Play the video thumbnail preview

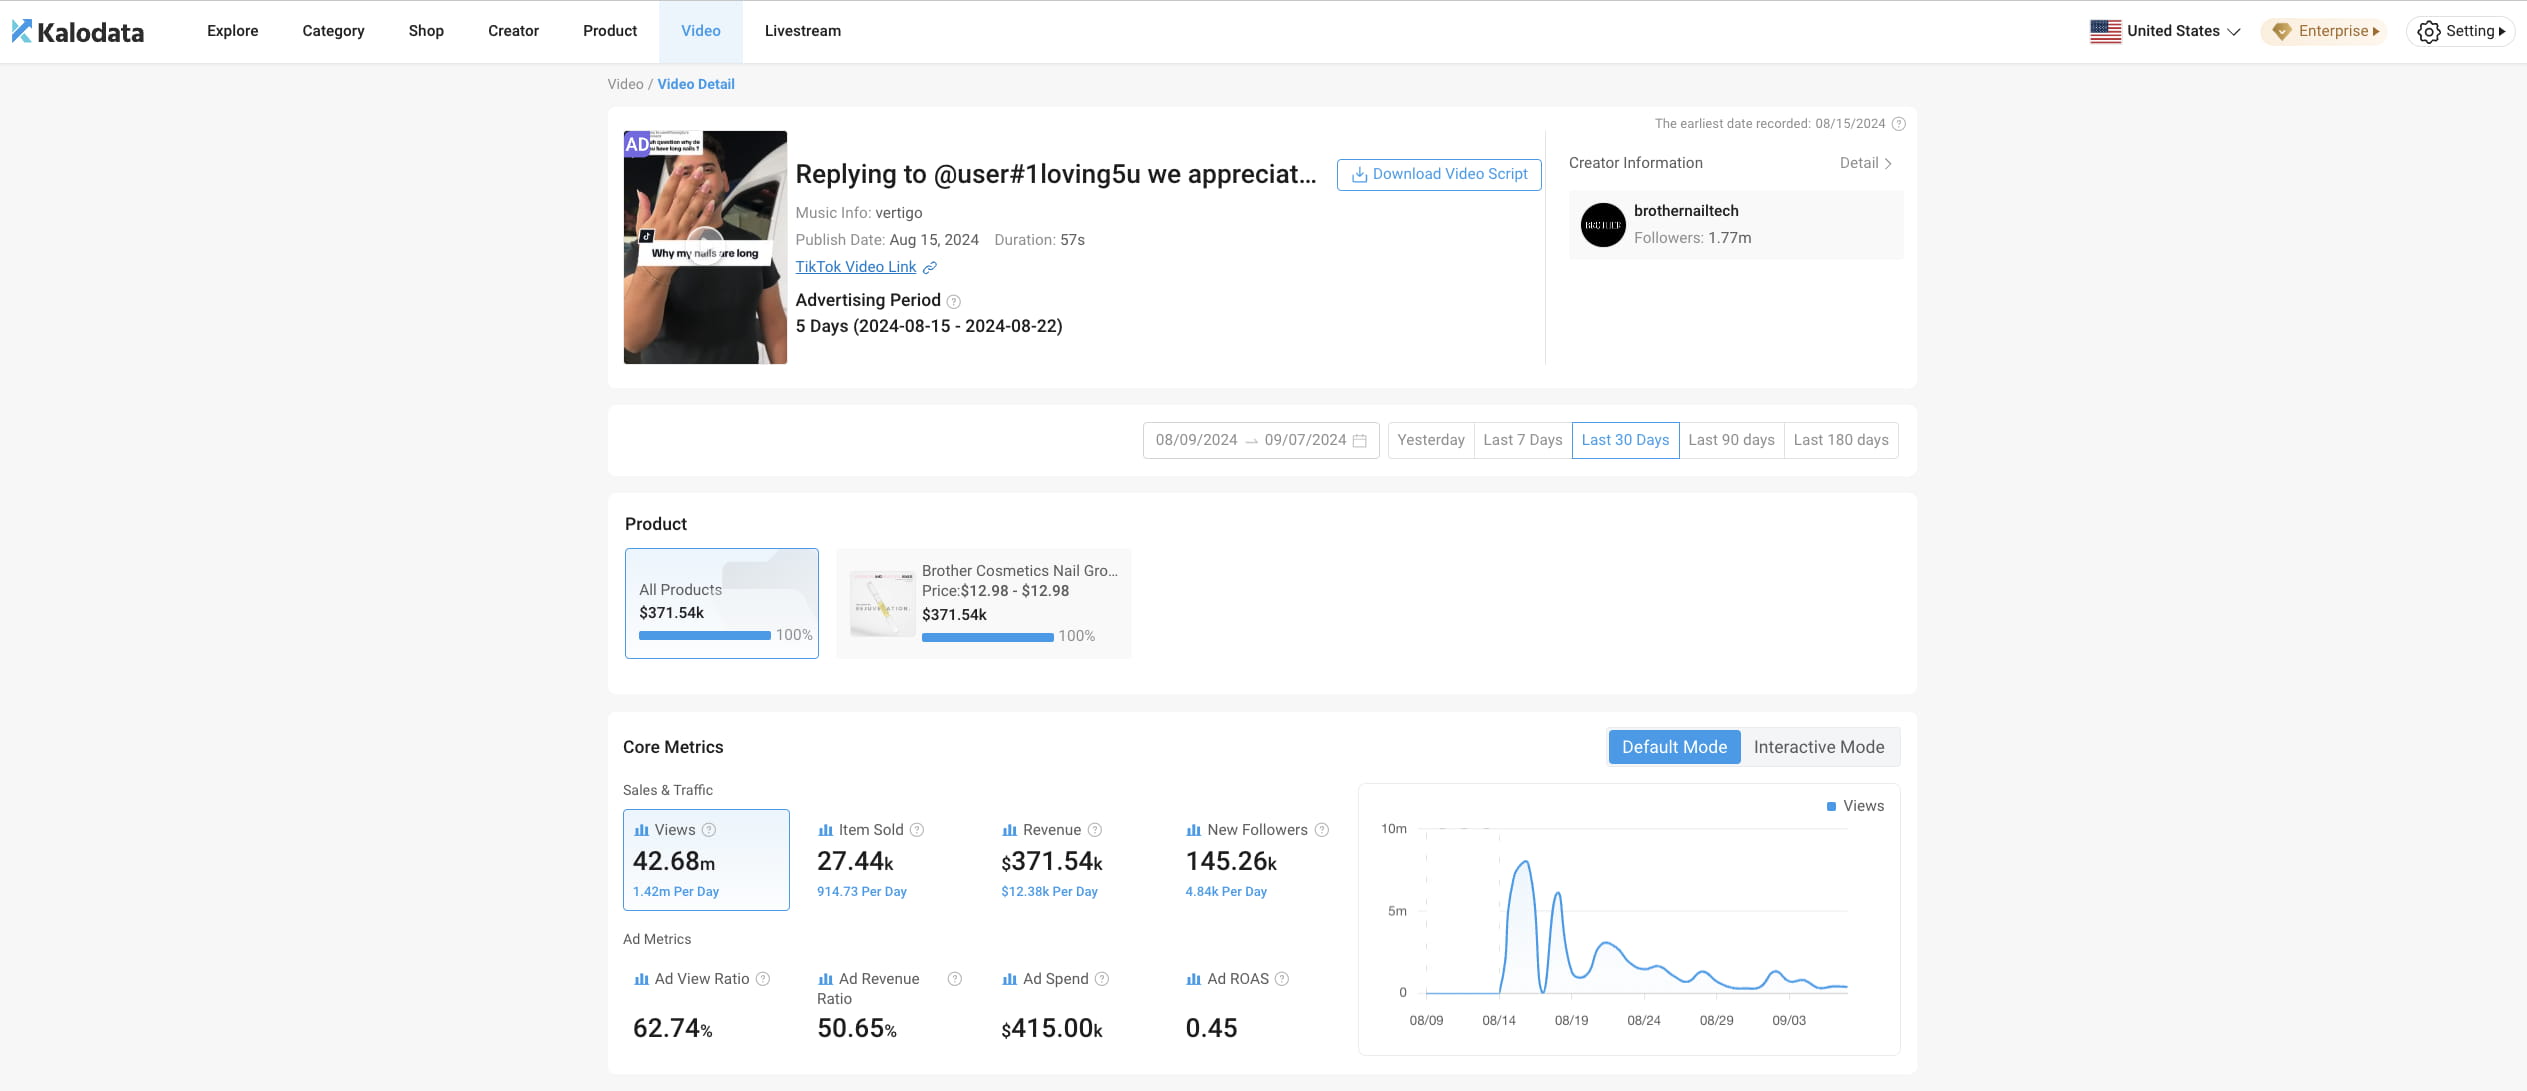click(x=705, y=247)
